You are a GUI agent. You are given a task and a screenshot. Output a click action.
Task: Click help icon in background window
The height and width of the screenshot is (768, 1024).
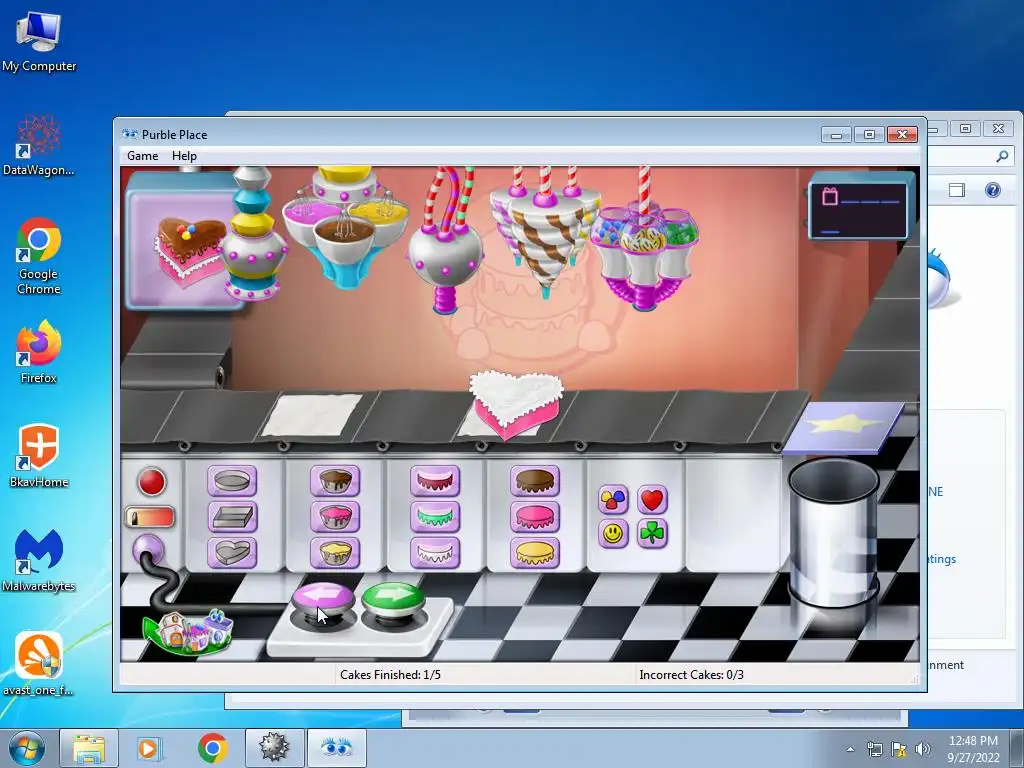coord(993,190)
